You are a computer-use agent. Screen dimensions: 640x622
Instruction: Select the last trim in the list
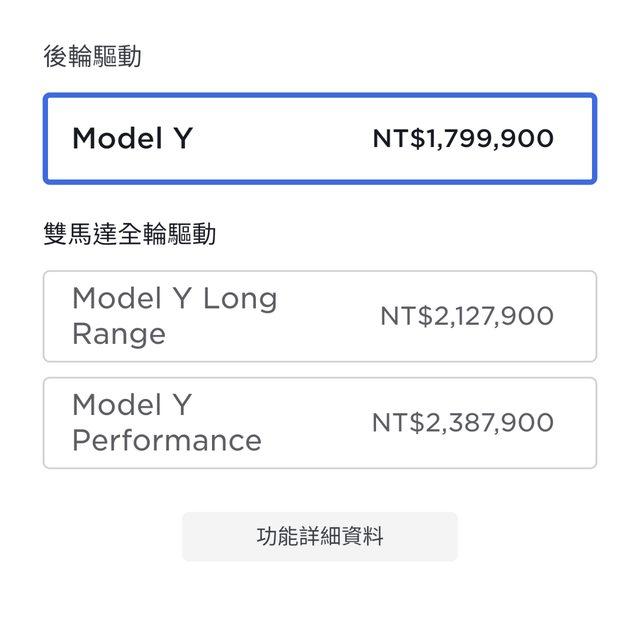pyautogui.click(x=319, y=422)
